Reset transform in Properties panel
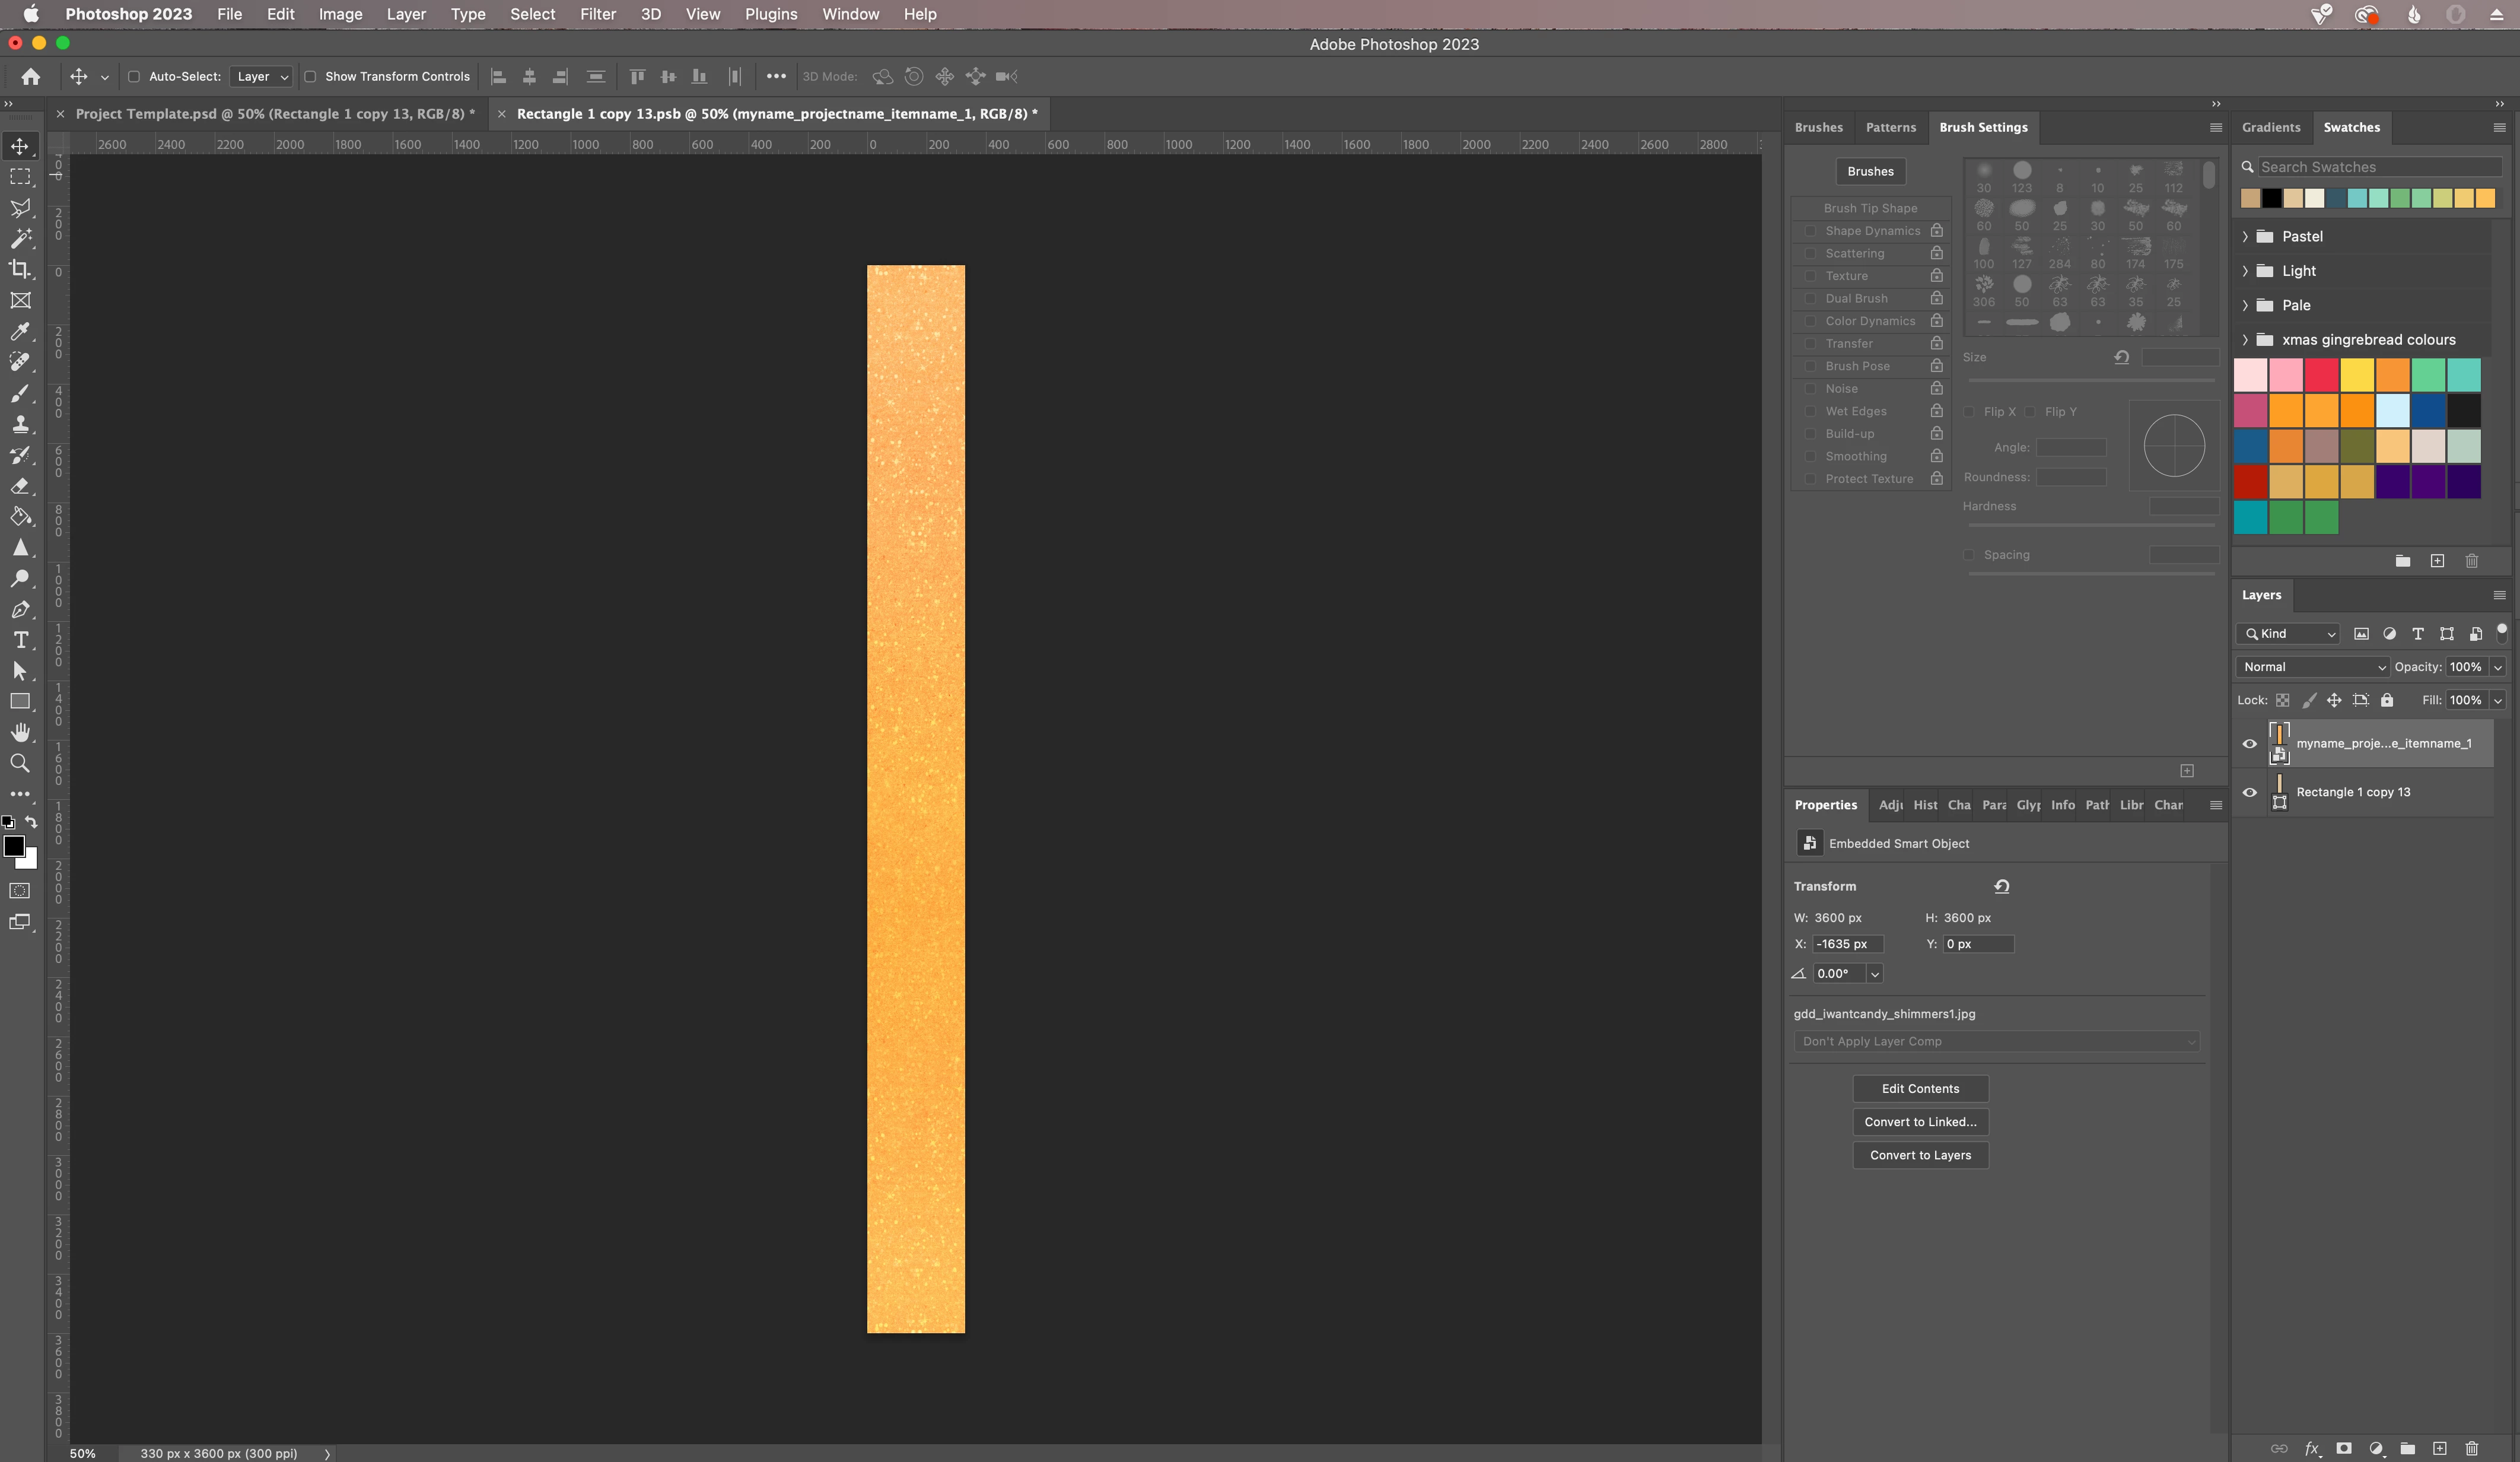2520x1462 pixels. point(2001,886)
